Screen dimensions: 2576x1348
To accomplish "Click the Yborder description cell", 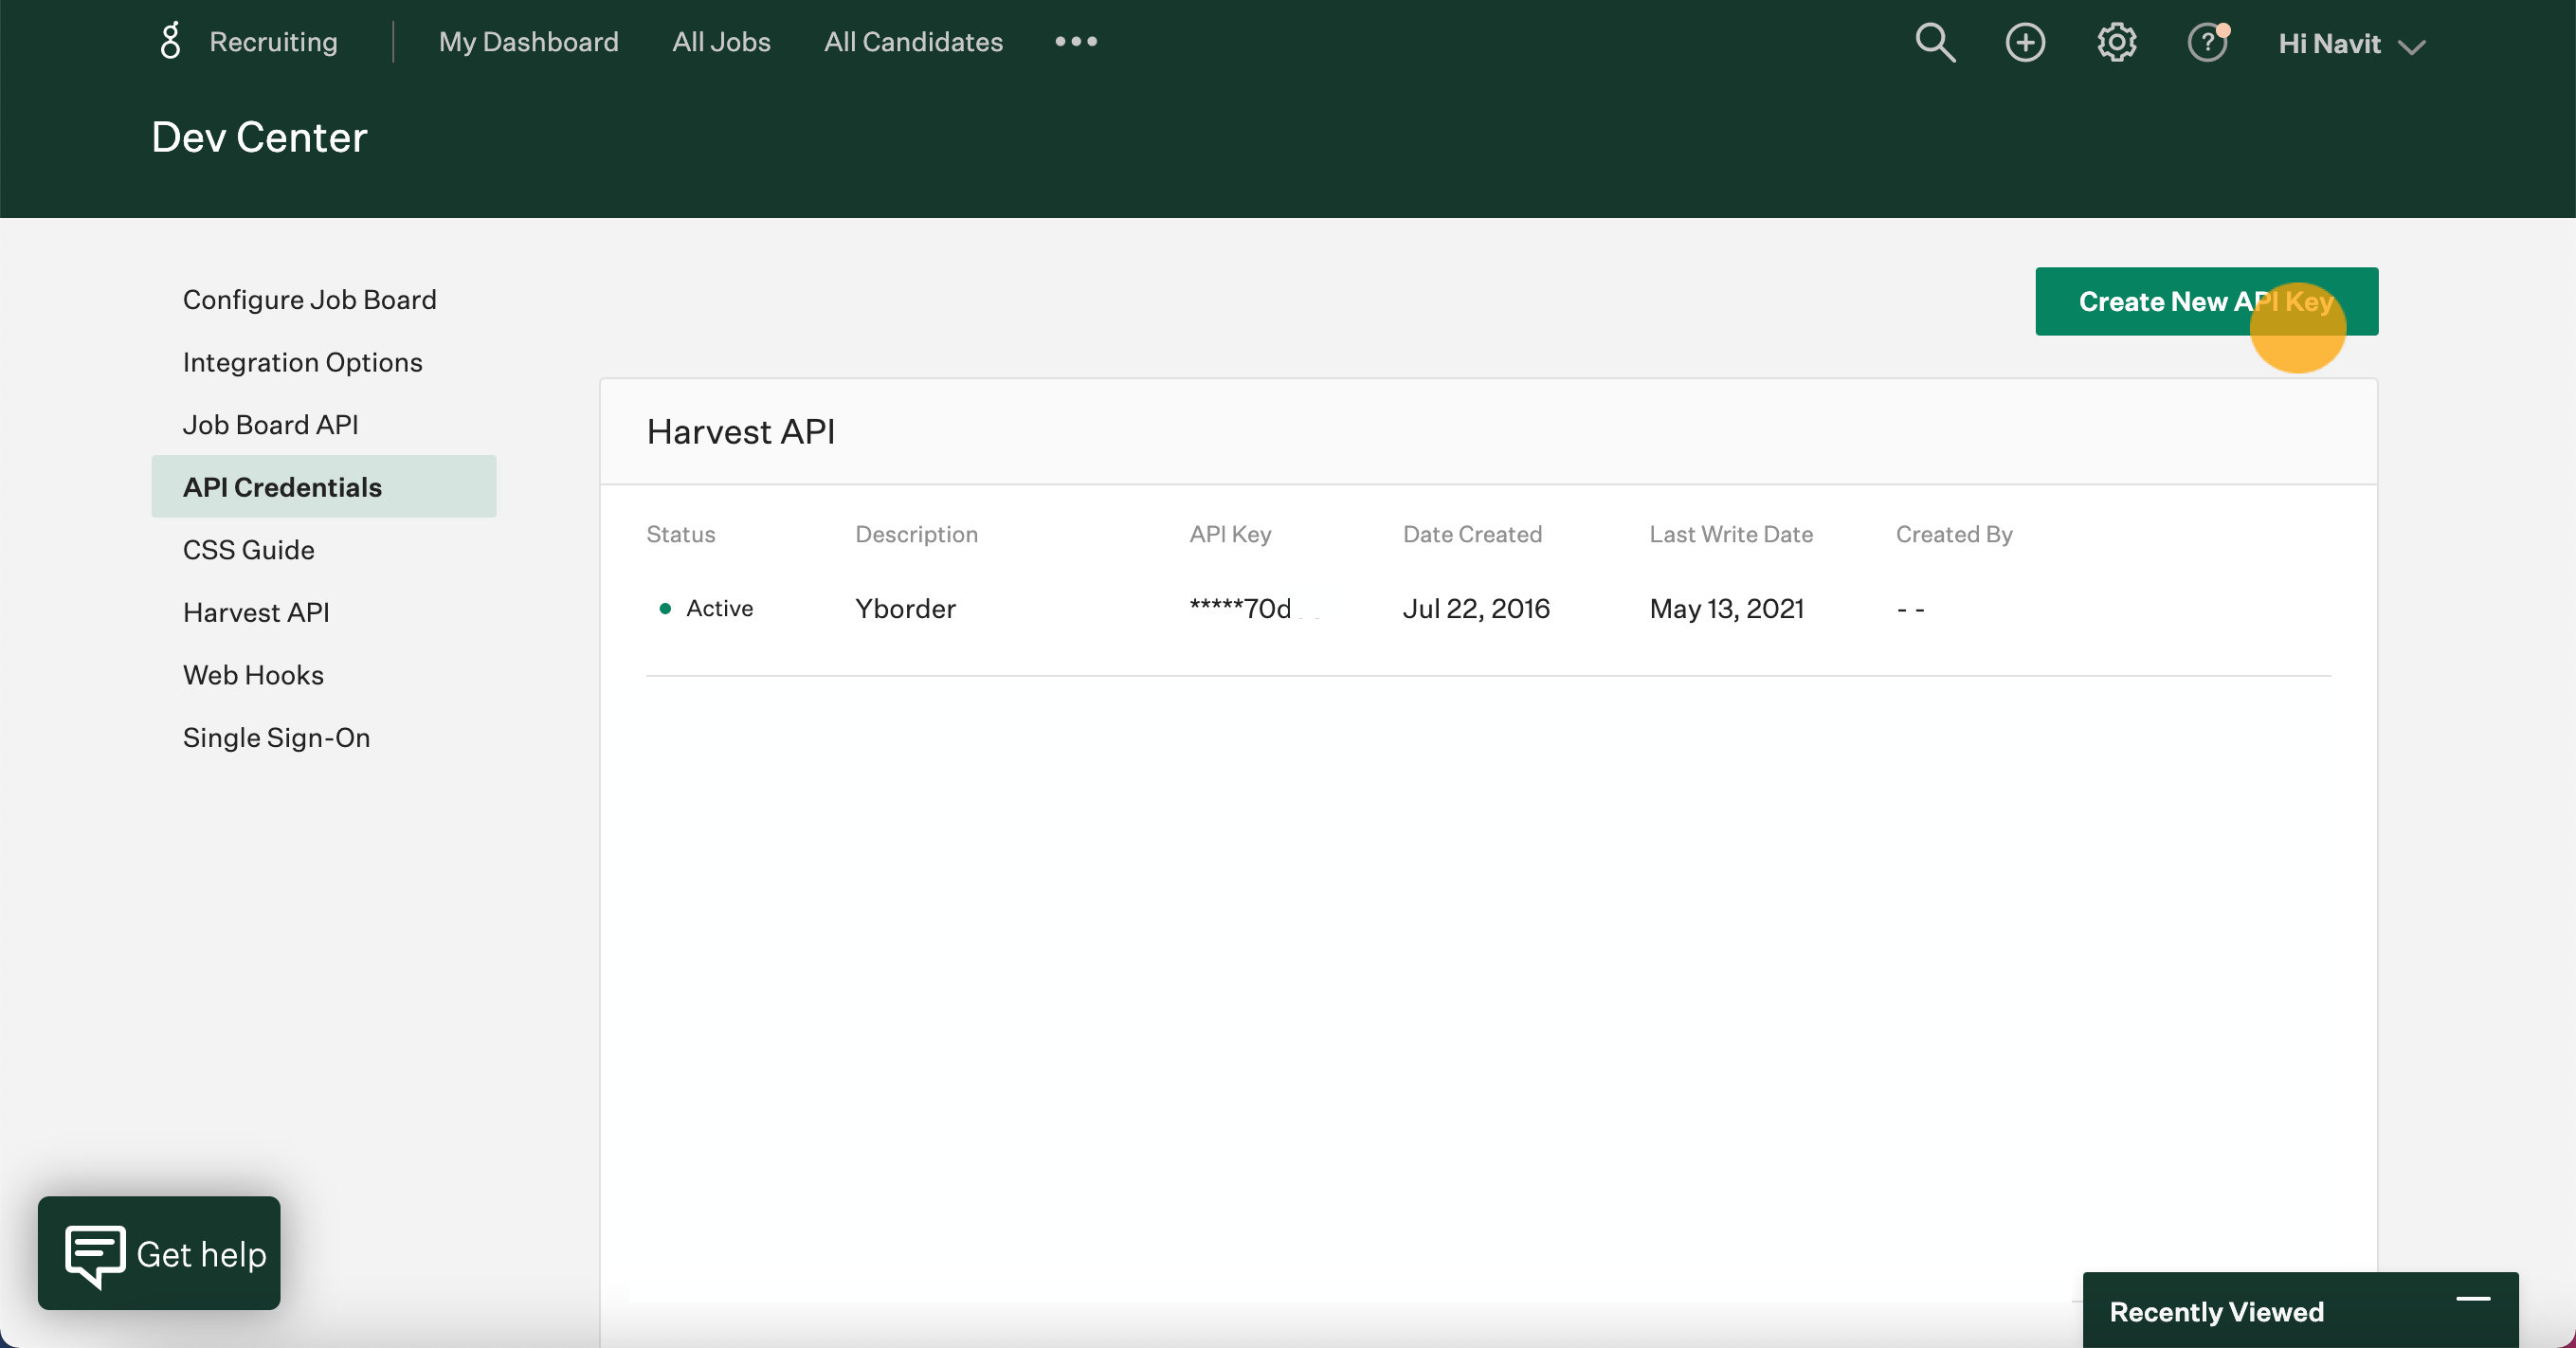I will (x=905, y=608).
